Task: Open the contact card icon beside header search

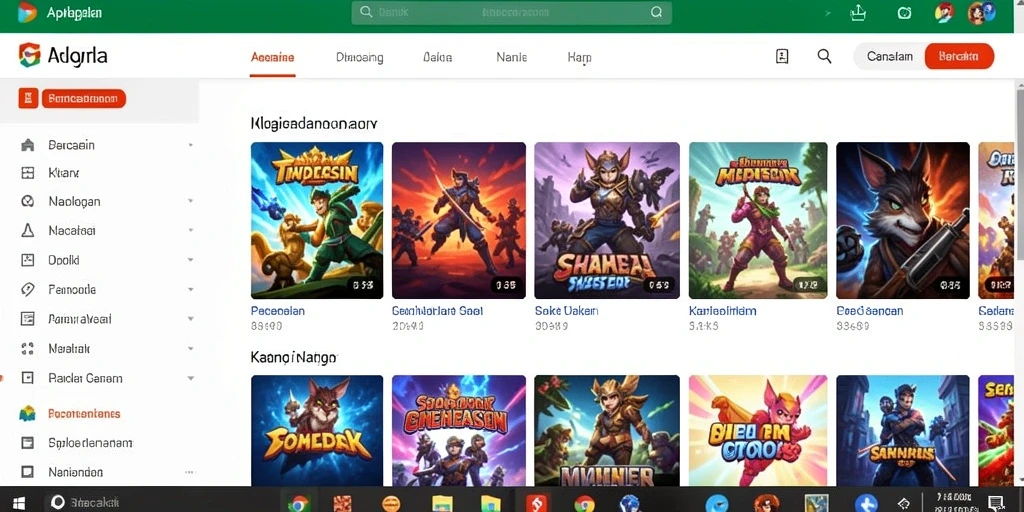Action: pos(782,56)
